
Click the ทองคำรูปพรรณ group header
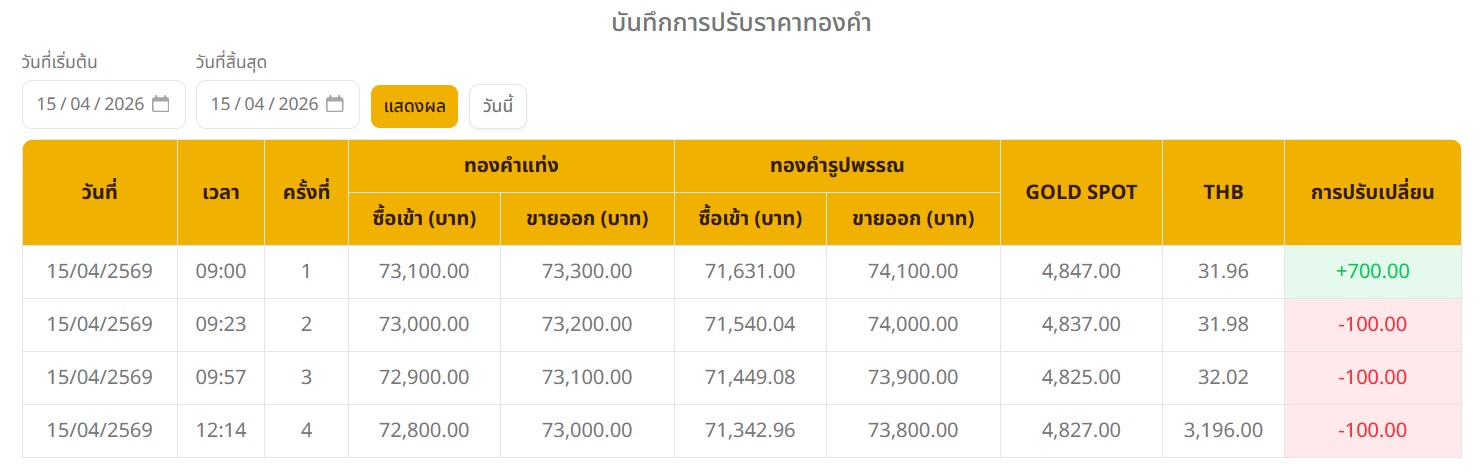(837, 166)
